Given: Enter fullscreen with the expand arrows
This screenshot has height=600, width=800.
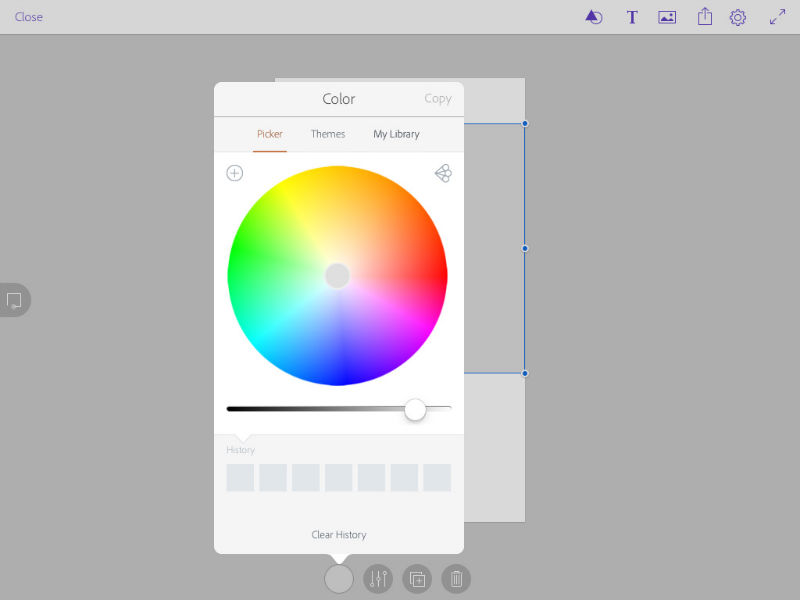Looking at the screenshot, I should tap(777, 17).
